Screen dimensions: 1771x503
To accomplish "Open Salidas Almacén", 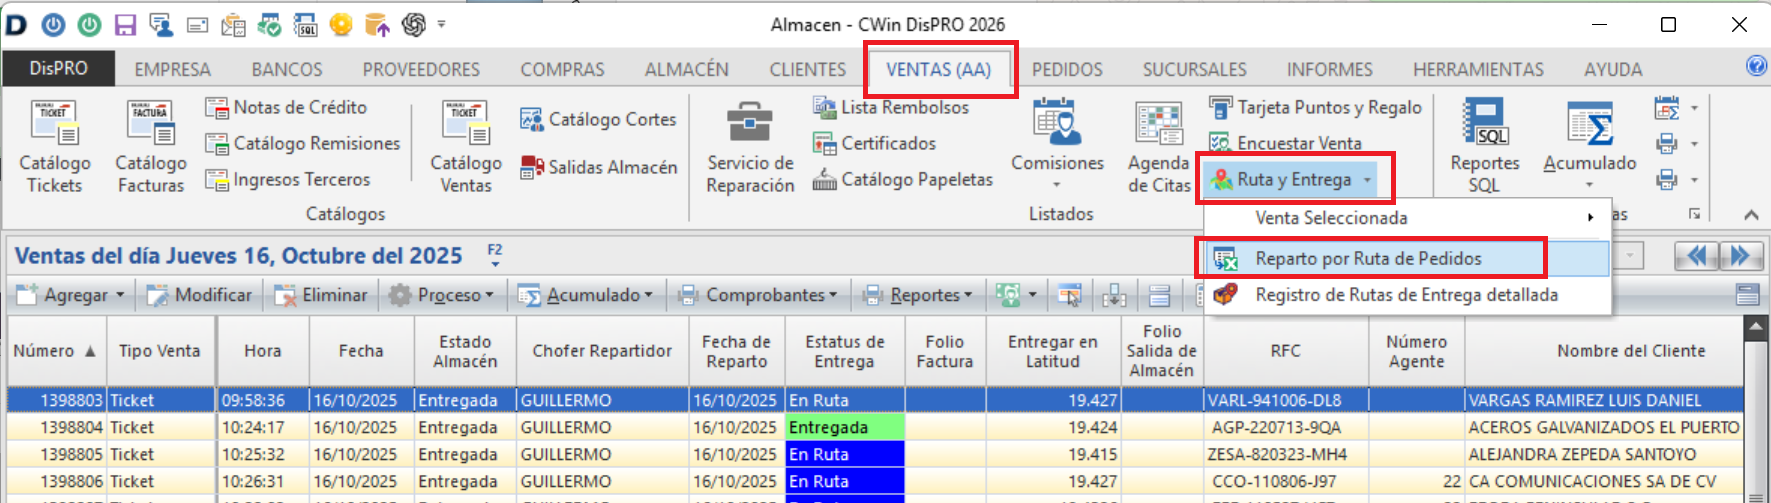I will [x=598, y=167].
